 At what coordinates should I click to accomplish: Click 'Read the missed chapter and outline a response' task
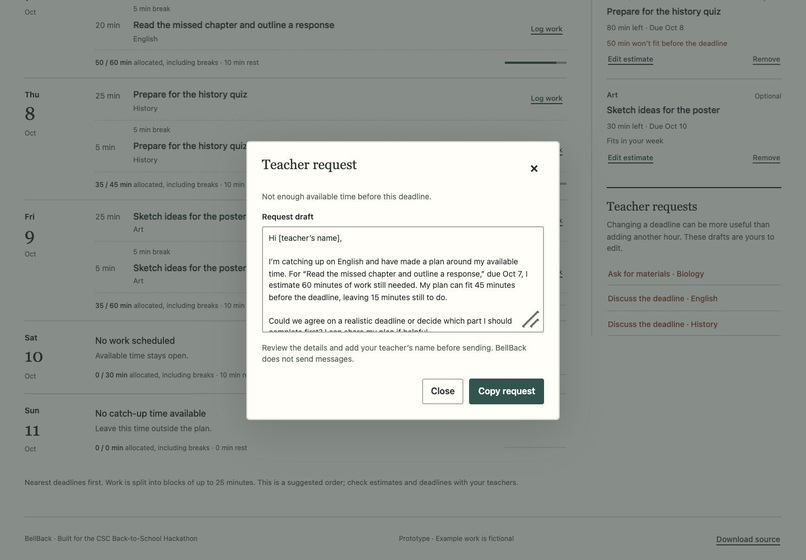pyautogui.click(x=233, y=25)
